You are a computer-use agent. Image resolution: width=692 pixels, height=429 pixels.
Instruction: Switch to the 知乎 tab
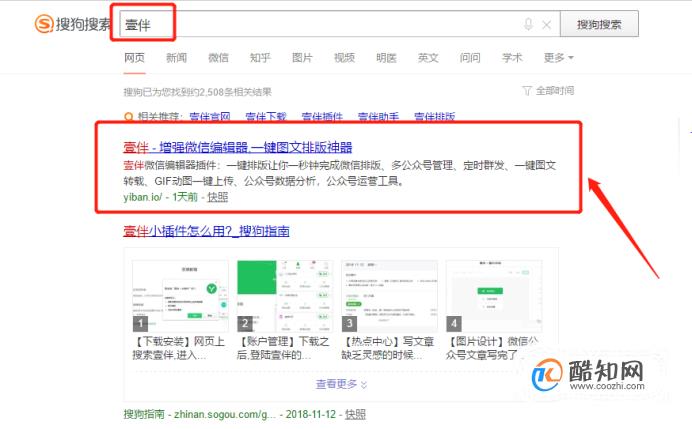click(260, 58)
